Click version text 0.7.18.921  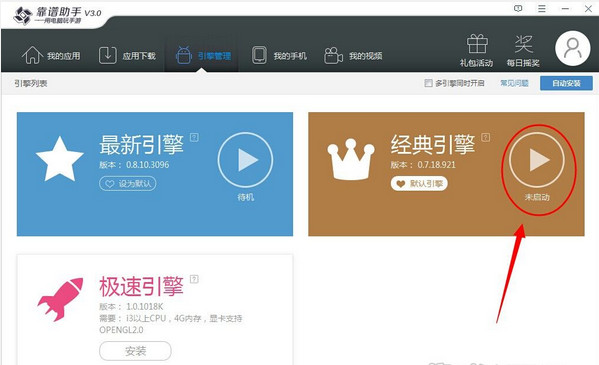436,165
